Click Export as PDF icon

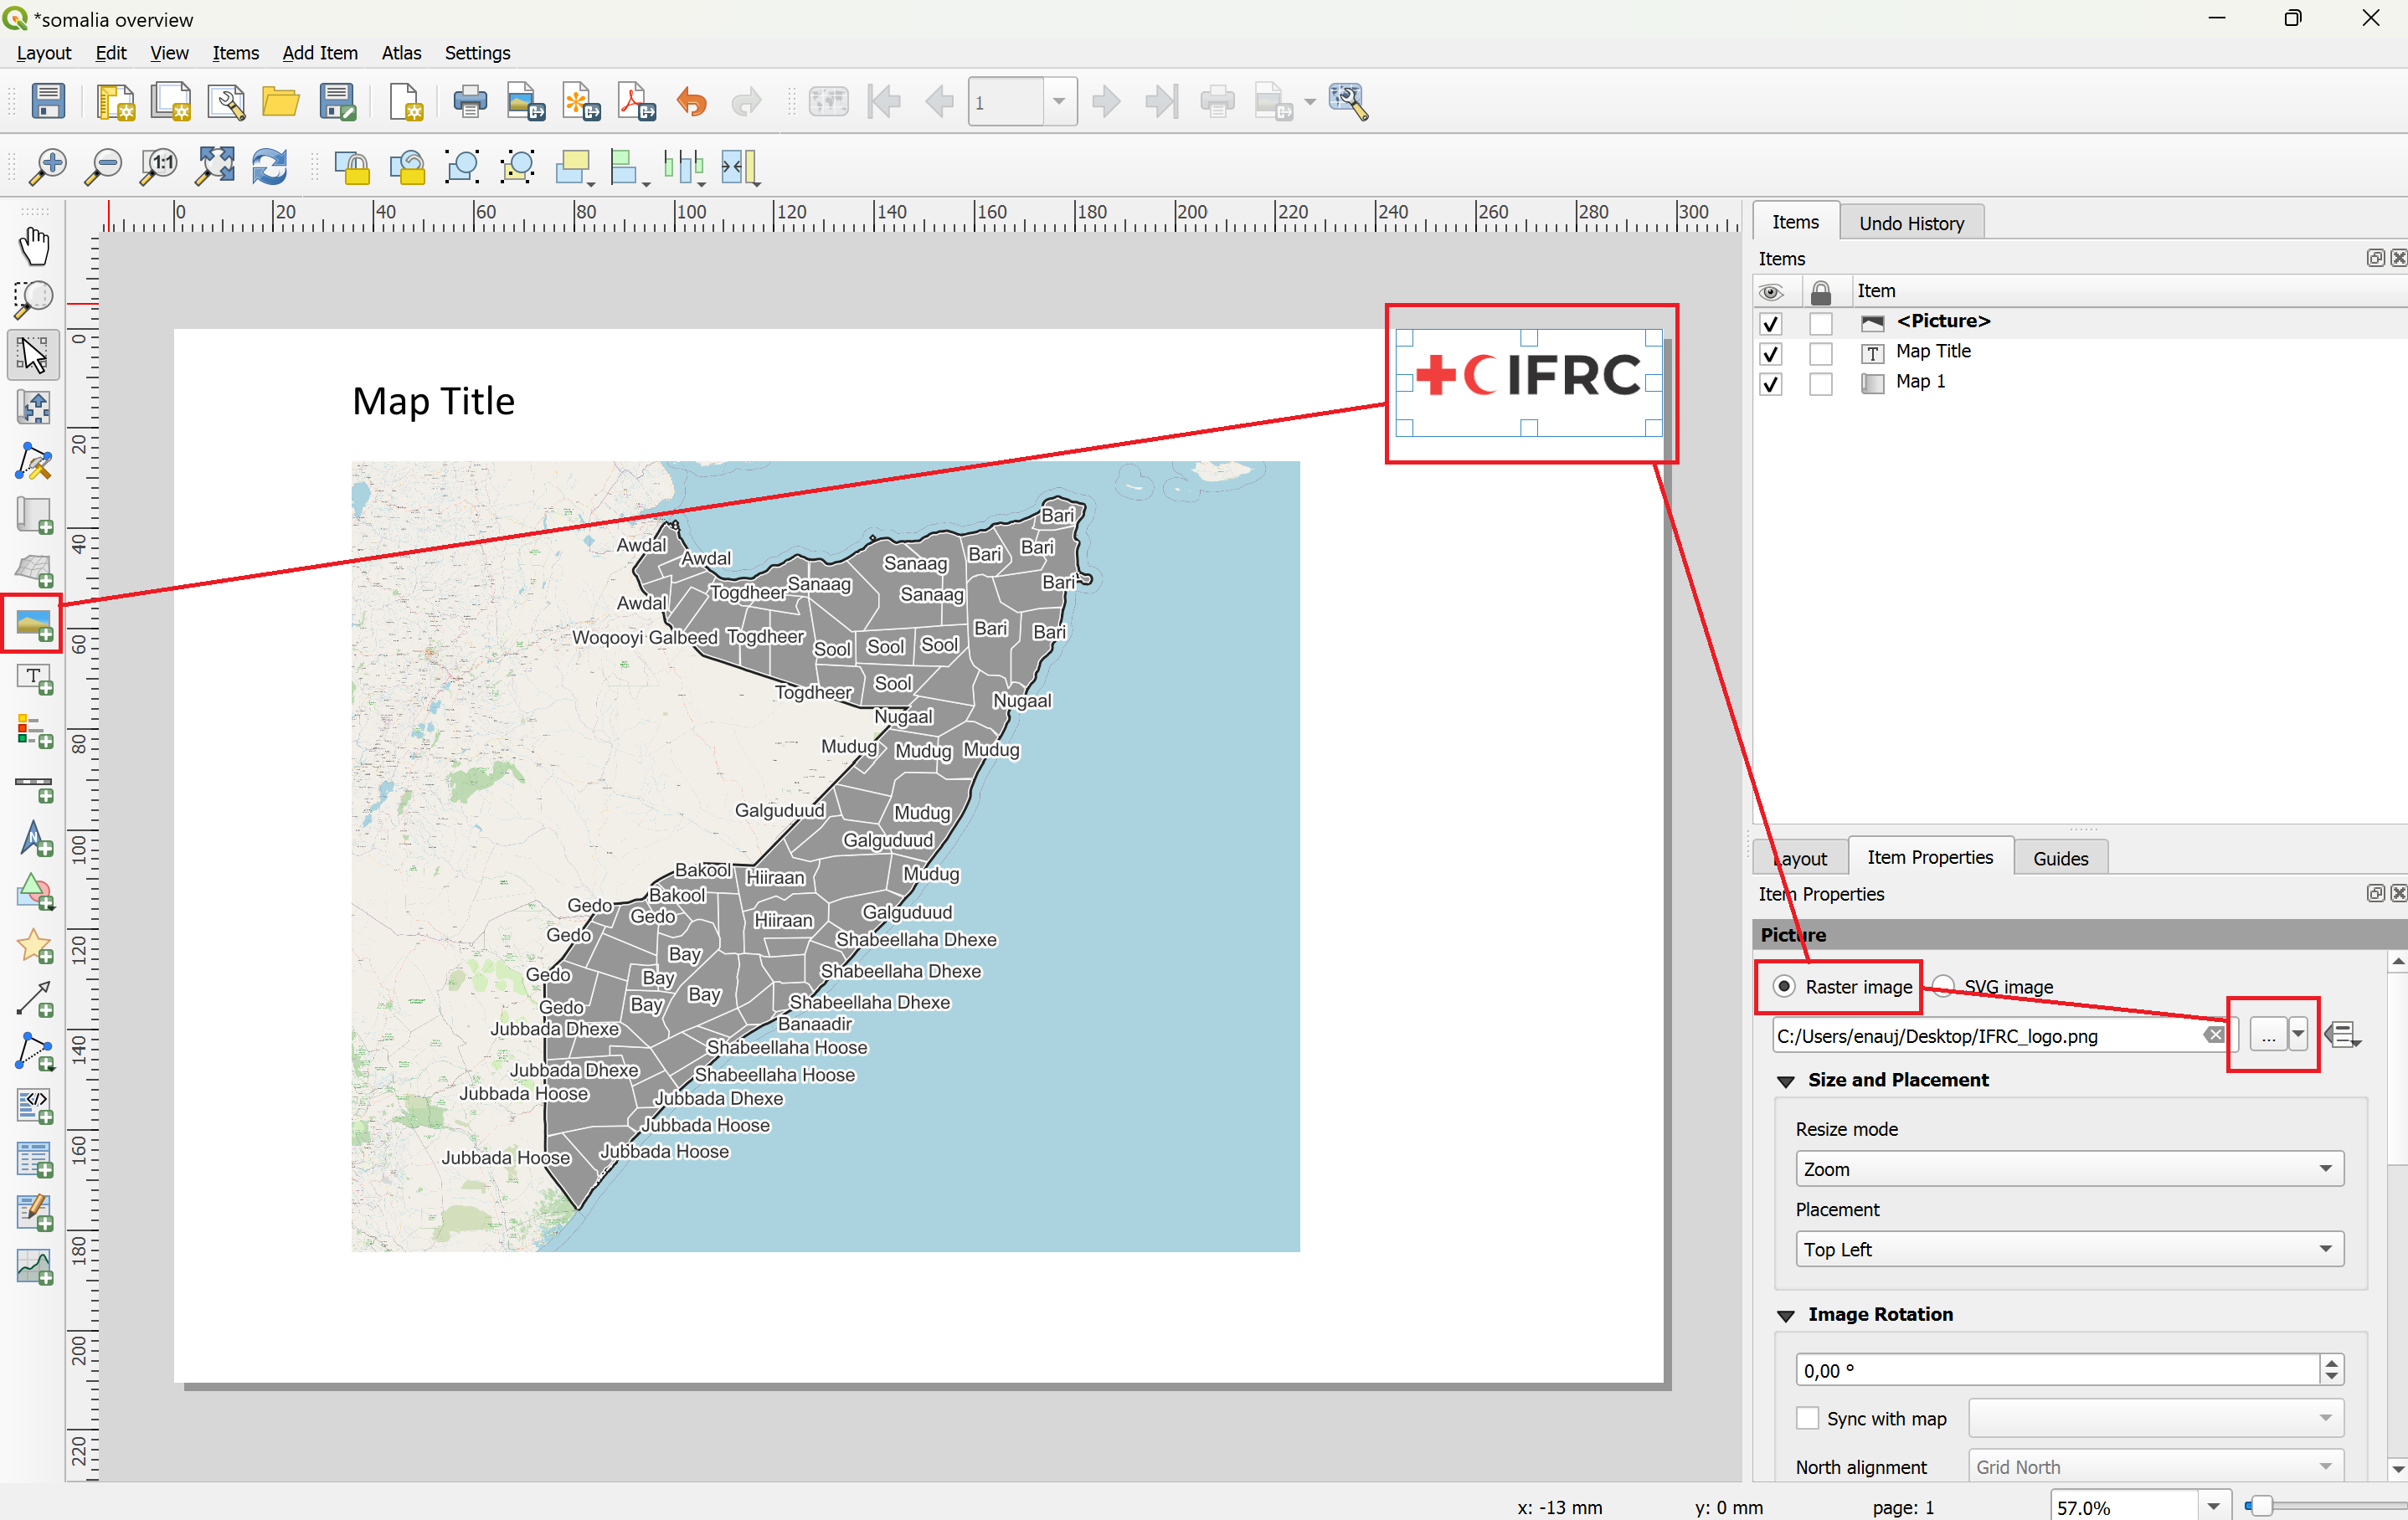636,102
